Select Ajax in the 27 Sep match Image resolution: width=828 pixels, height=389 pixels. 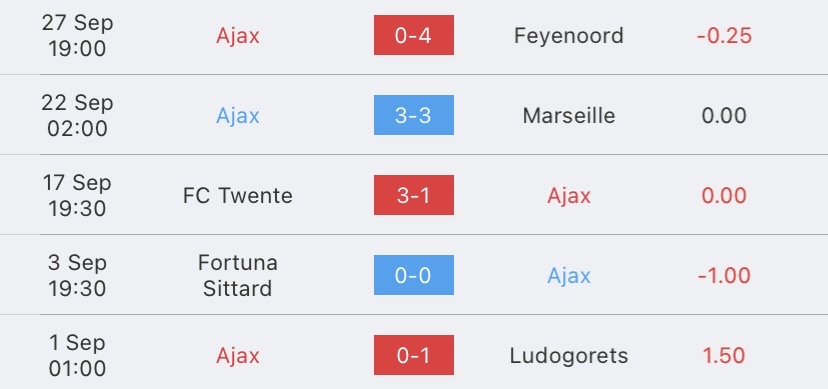(238, 36)
